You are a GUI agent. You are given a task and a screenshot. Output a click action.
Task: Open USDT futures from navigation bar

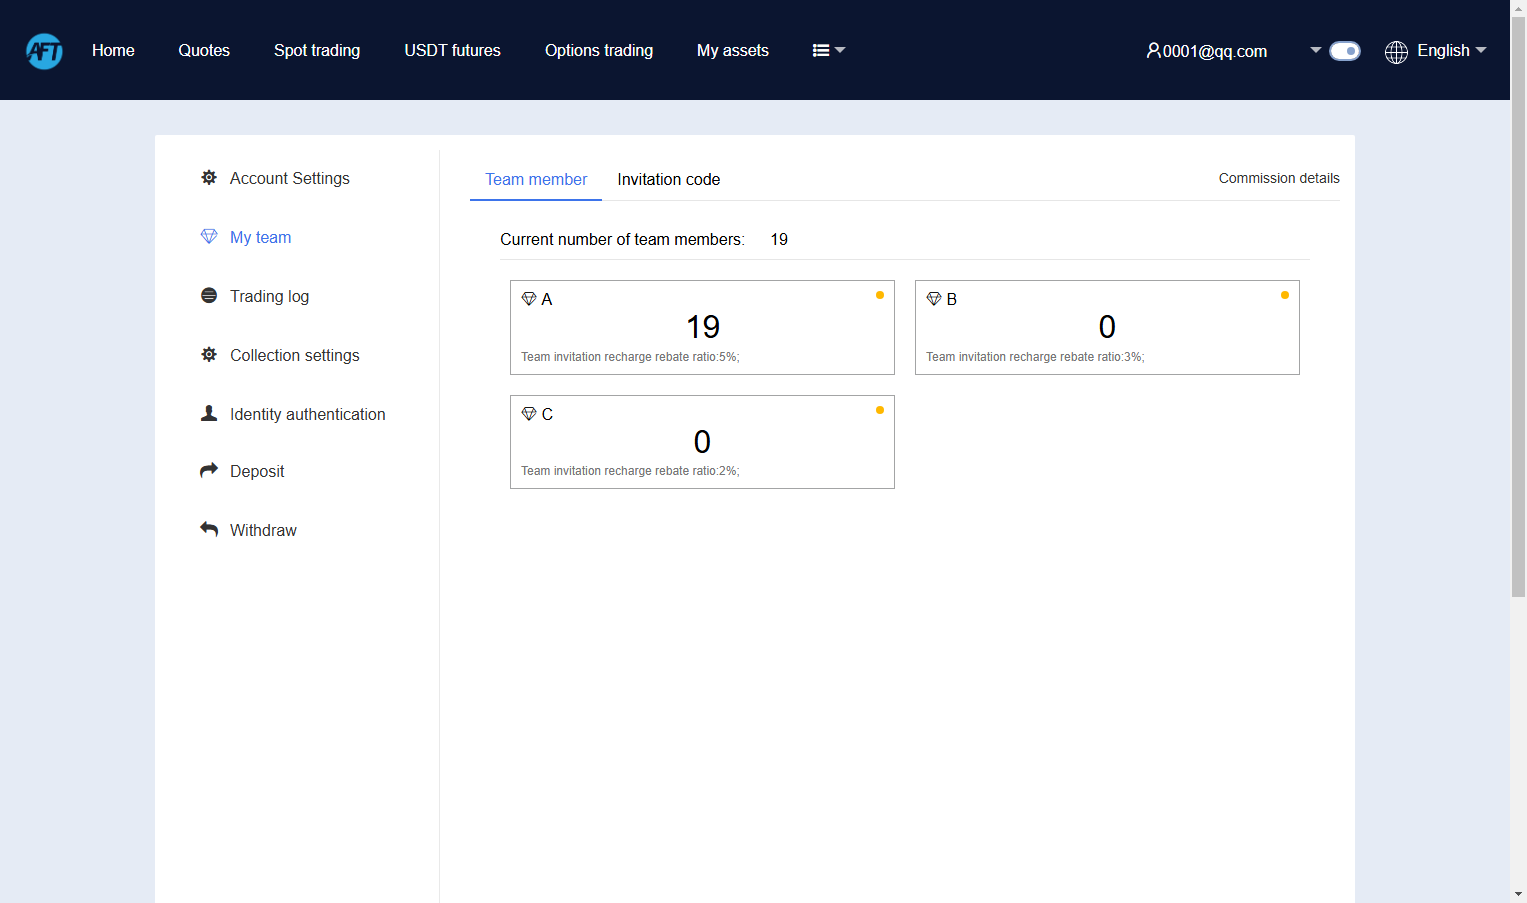pyautogui.click(x=452, y=50)
